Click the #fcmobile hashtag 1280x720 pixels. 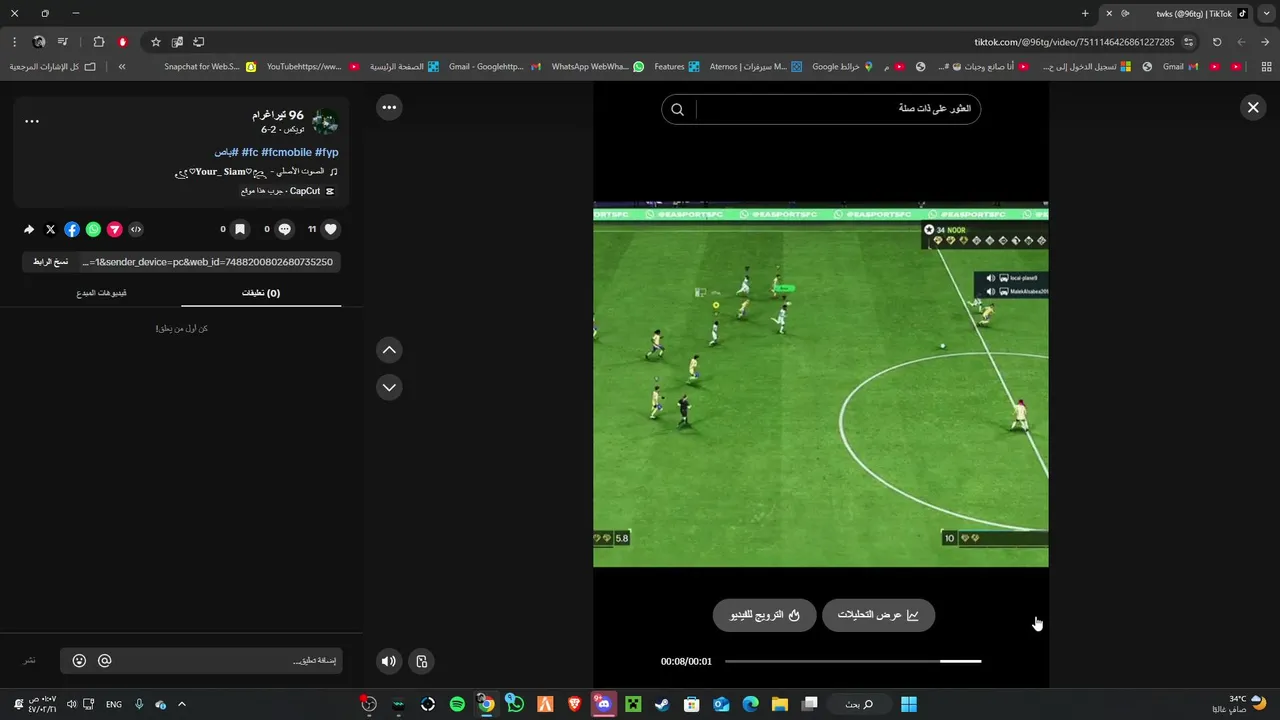tap(286, 152)
